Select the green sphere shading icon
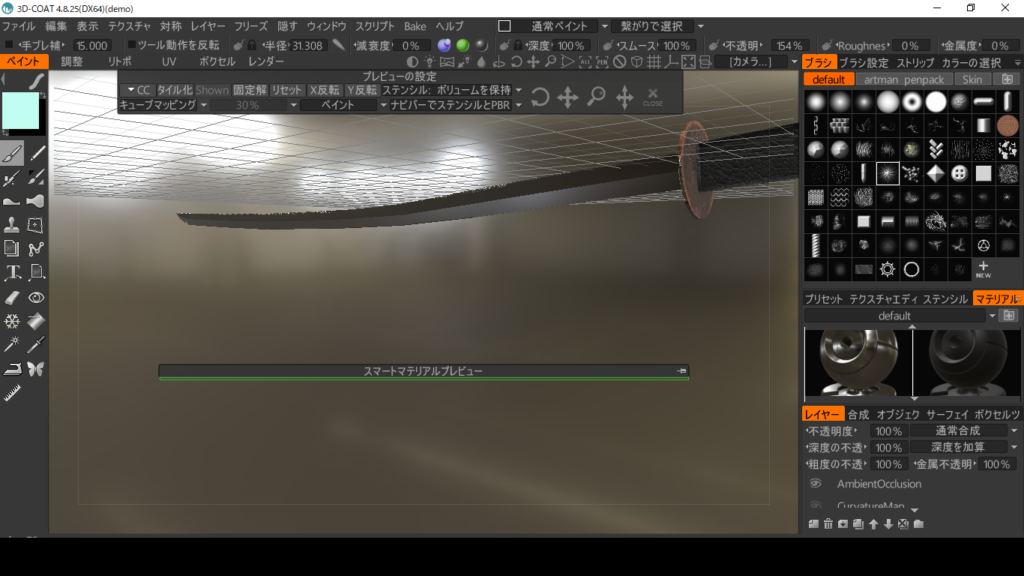The image size is (1024, 576). click(x=462, y=46)
